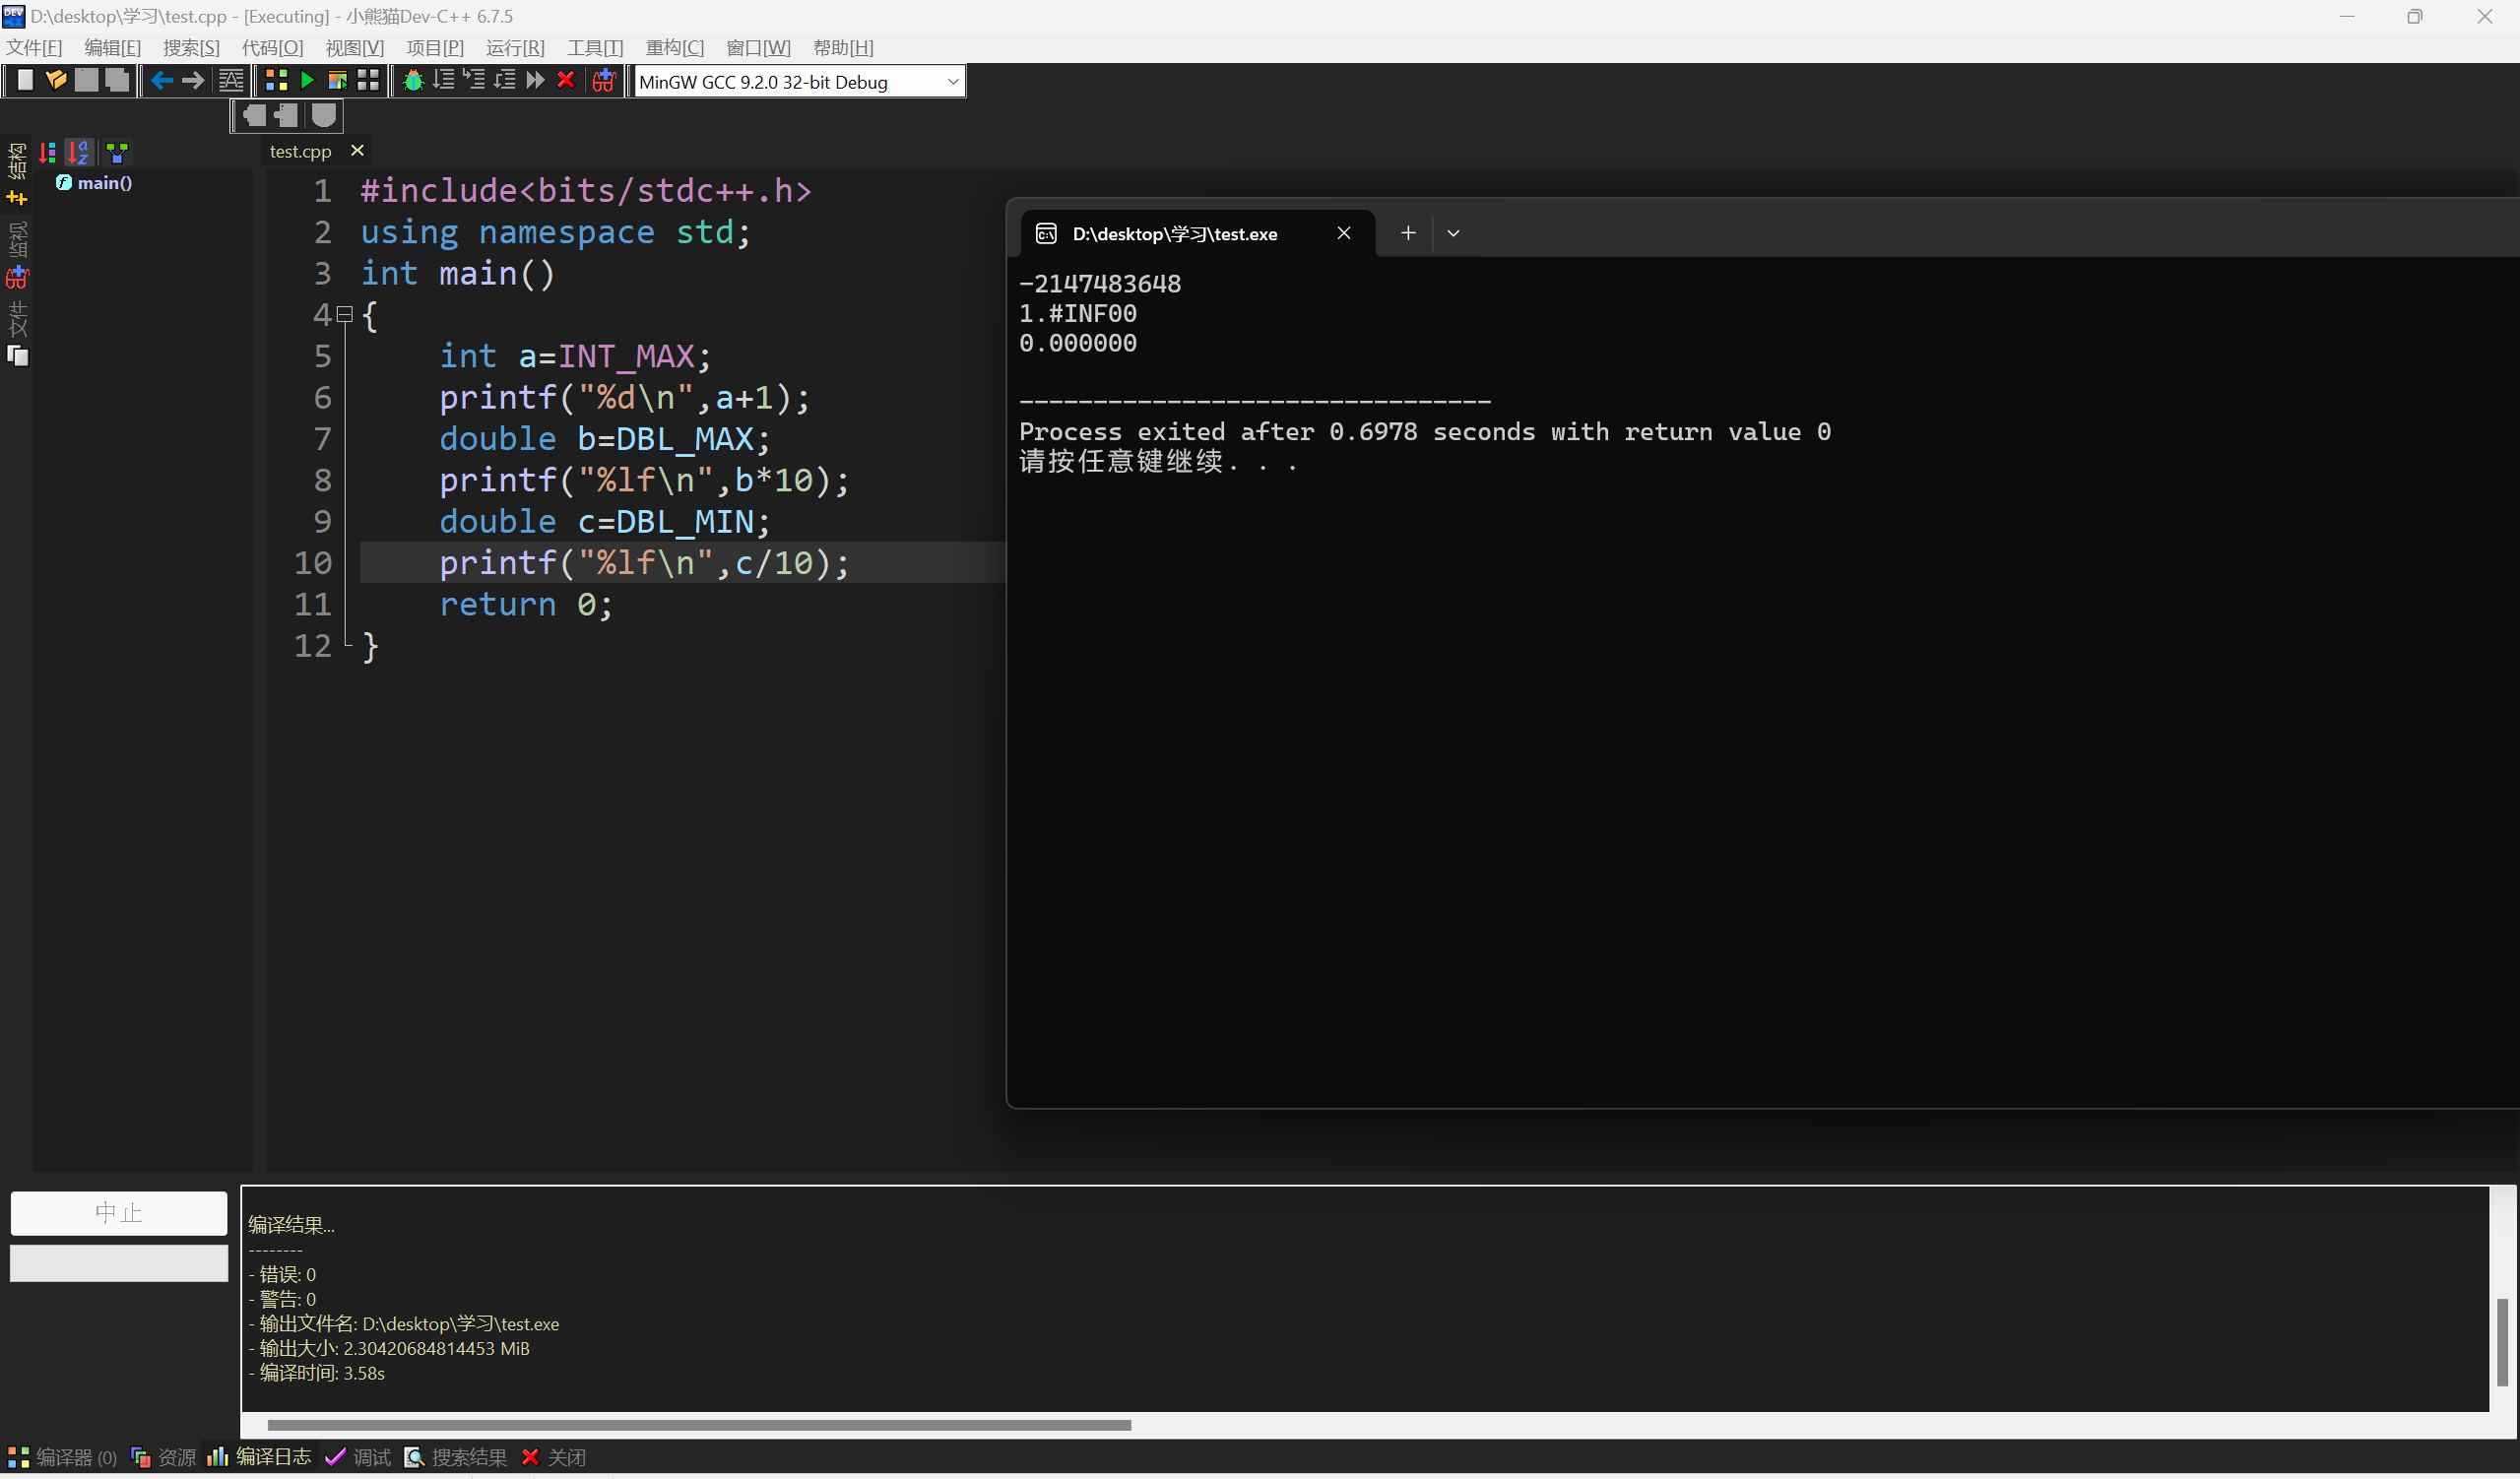Image resolution: width=2520 pixels, height=1479 pixels.
Task: Open compiler set dropdown MinGW GCC 9.2.0
Action: coord(800,82)
